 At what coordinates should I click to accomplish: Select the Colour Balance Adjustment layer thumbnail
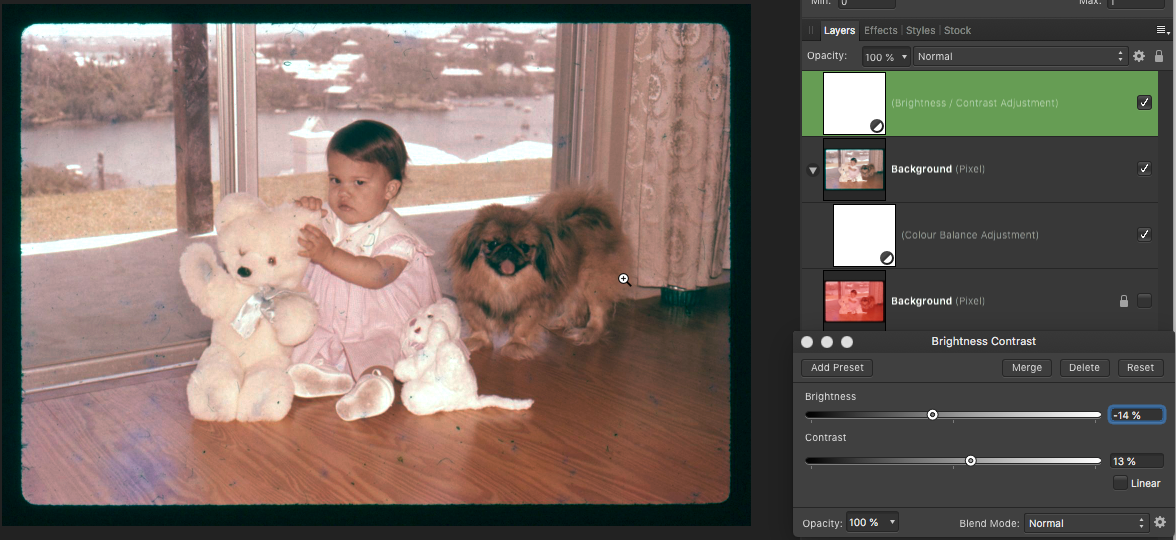864,236
